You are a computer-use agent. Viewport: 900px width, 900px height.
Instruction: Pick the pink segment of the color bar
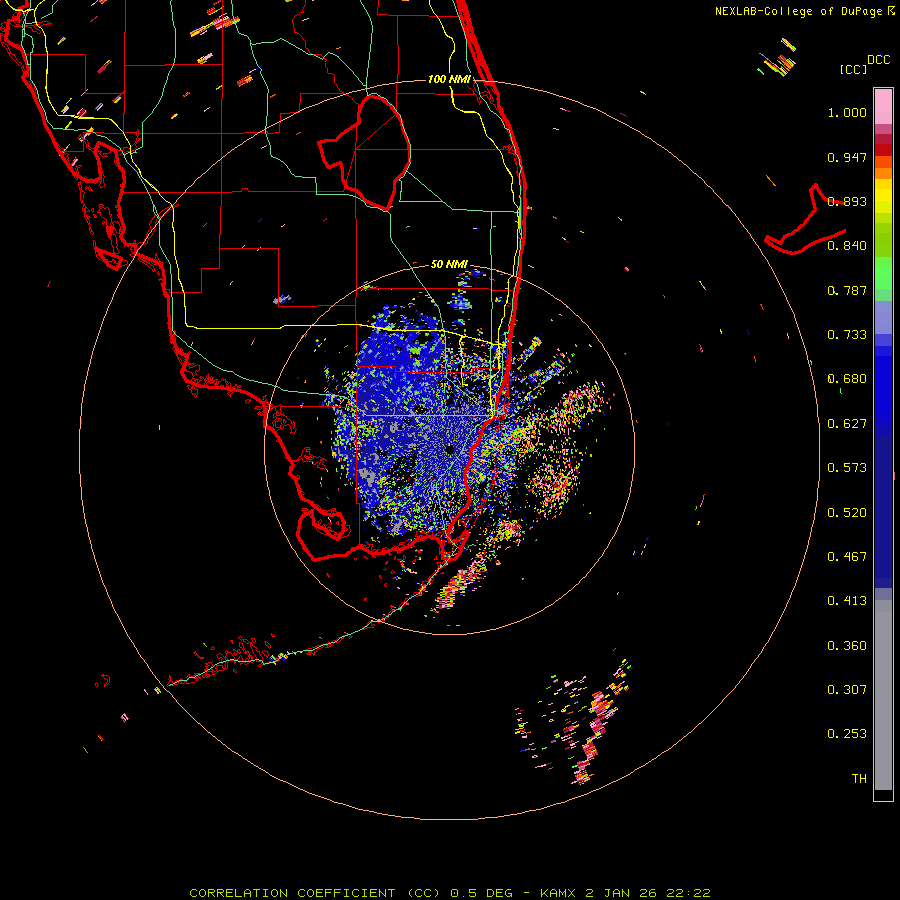[x=883, y=106]
